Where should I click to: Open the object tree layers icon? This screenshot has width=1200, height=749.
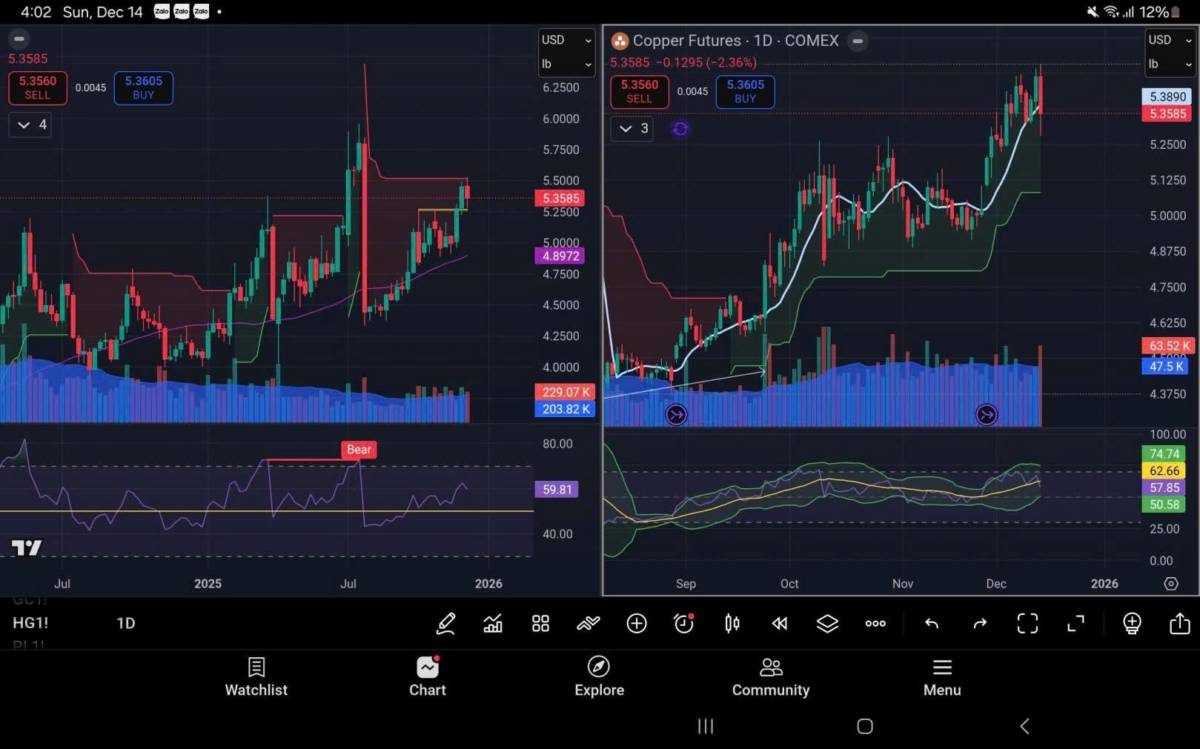click(827, 624)
